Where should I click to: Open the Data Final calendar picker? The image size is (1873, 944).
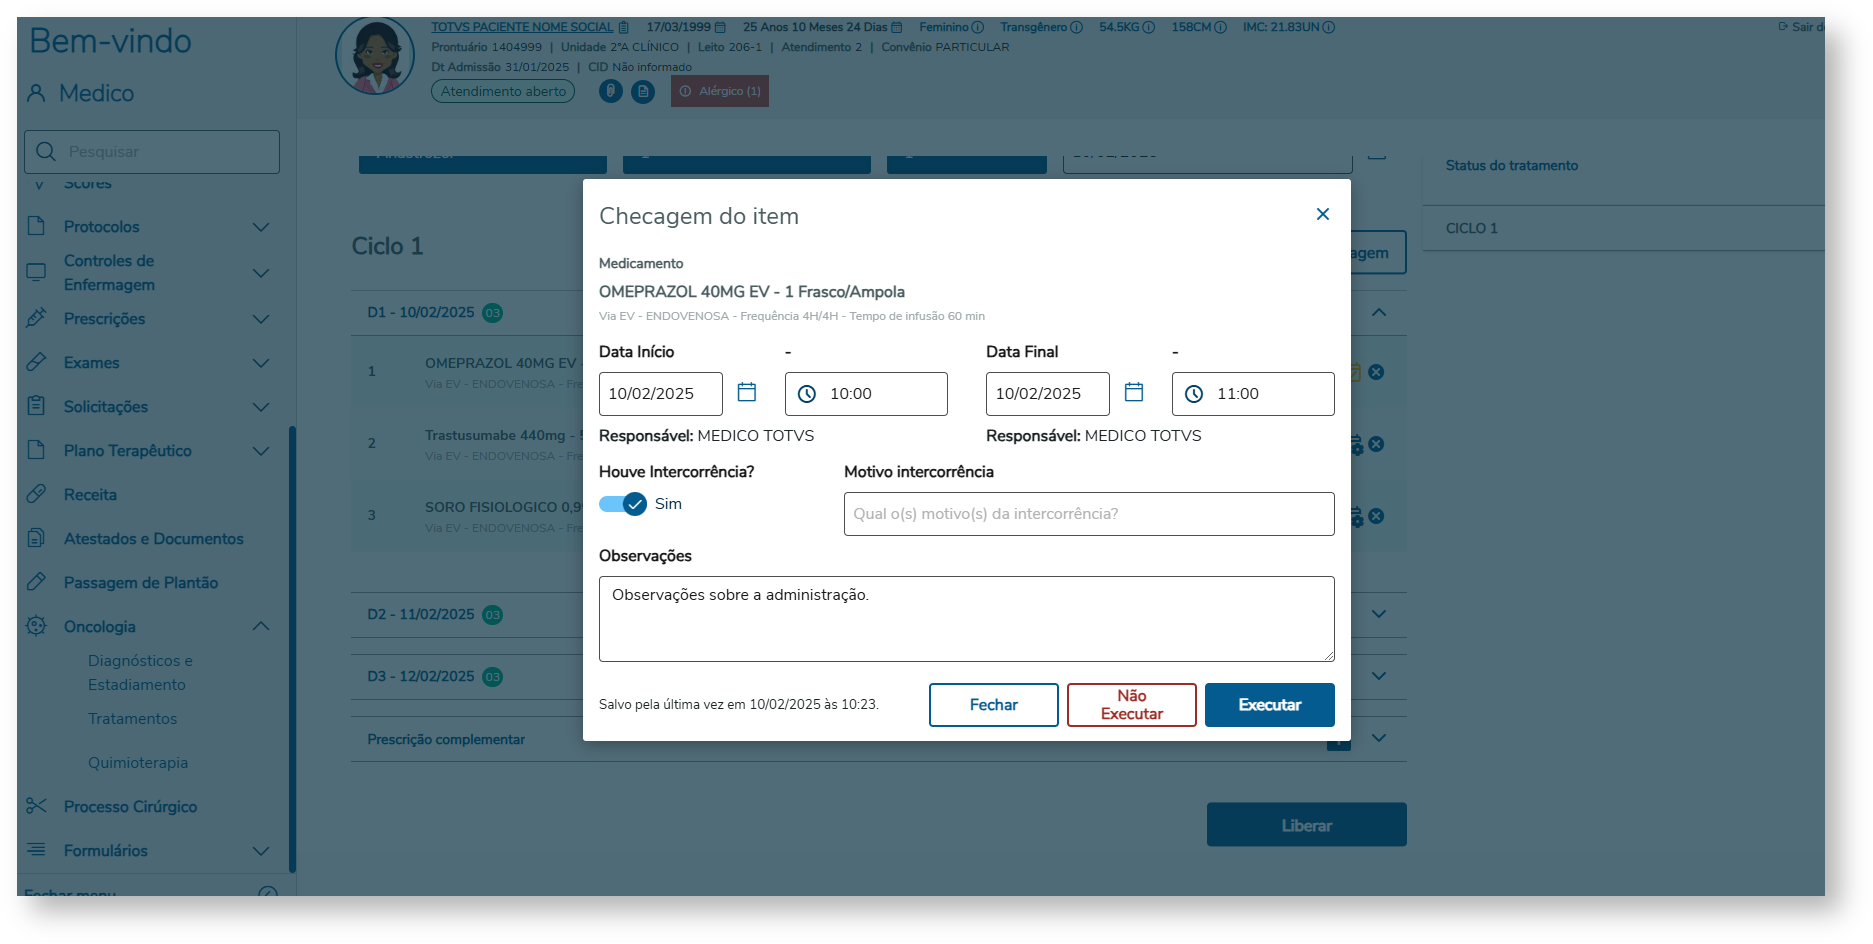click(x=1134, y=392)
